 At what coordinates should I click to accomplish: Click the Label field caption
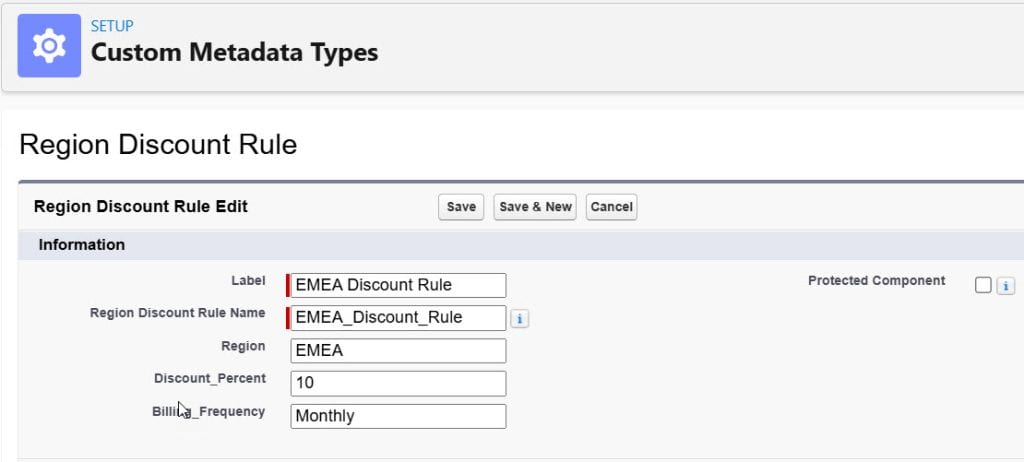coord(248,280)
